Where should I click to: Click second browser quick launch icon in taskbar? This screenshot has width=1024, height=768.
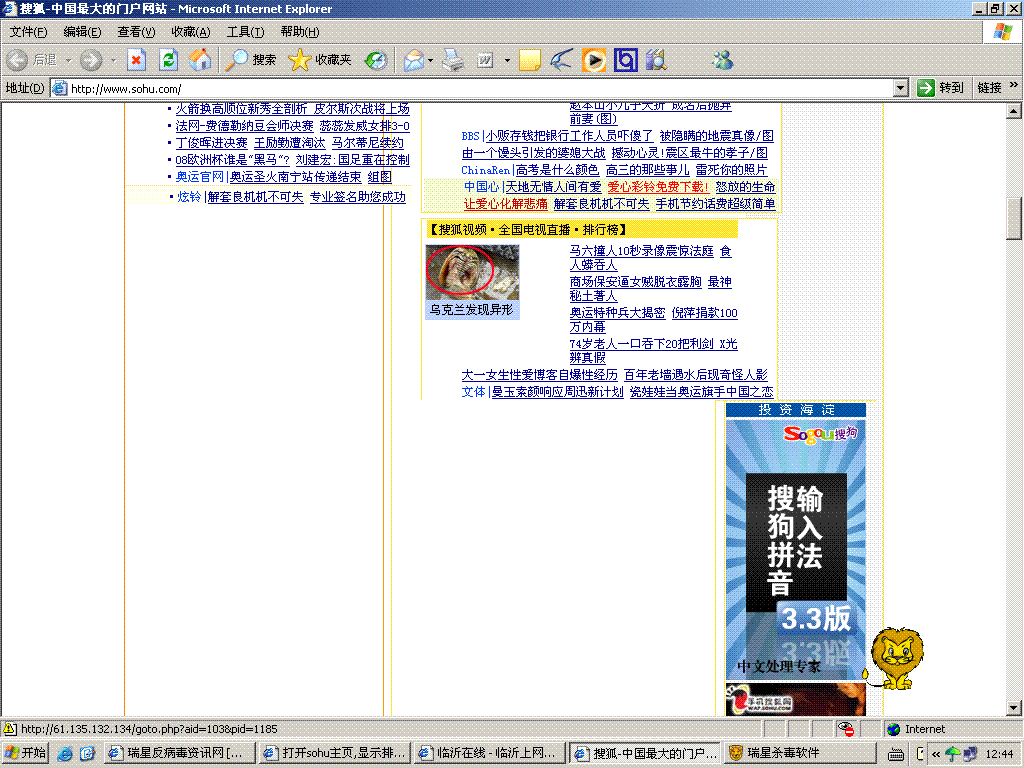coord(88,753)
